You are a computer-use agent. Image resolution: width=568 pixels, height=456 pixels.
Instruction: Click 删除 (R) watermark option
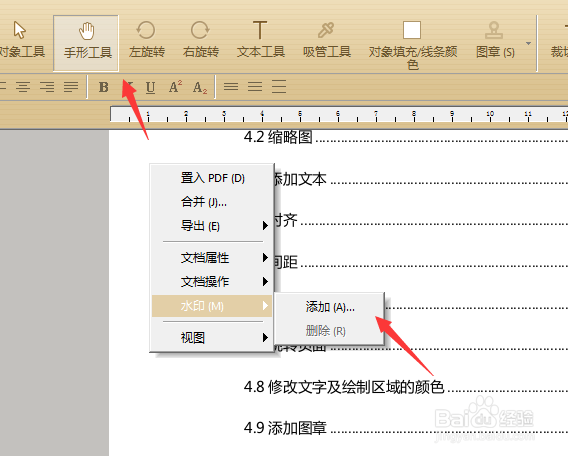click(x=329, y=331)
